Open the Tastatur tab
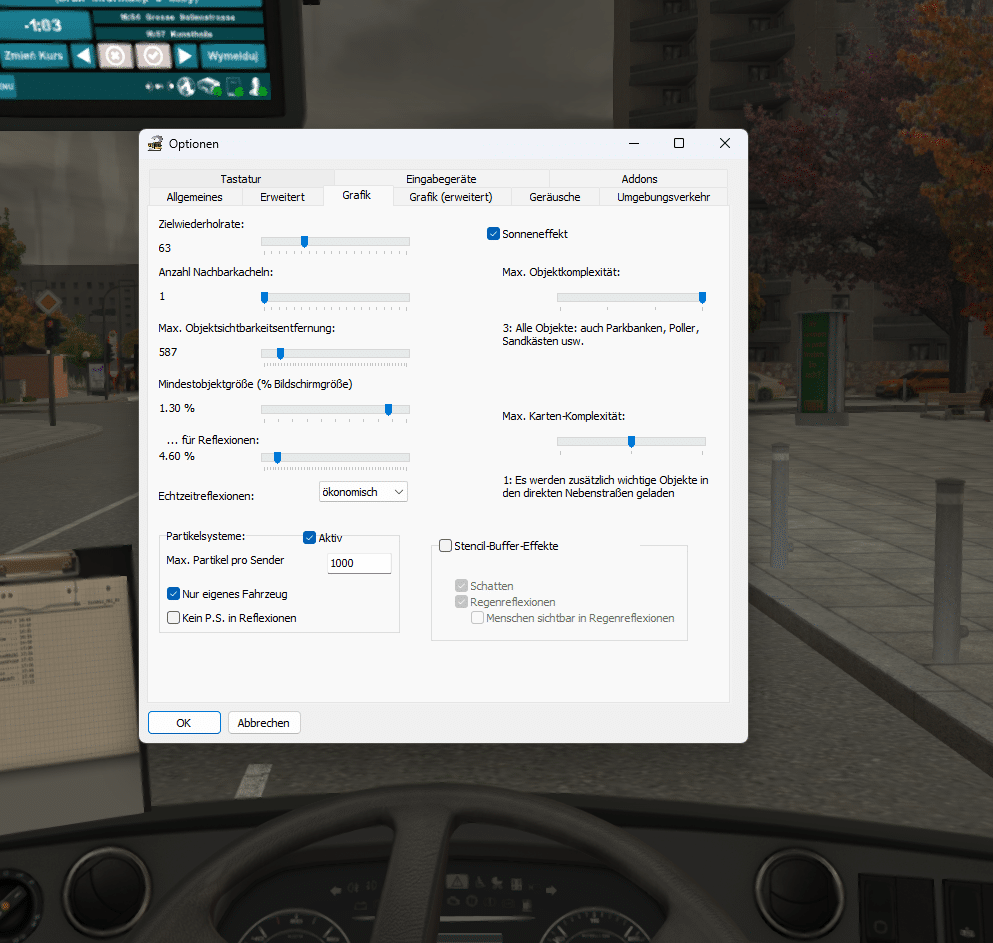Image resolution: width=993 pixels, height=943 pixels. (240, 179)
